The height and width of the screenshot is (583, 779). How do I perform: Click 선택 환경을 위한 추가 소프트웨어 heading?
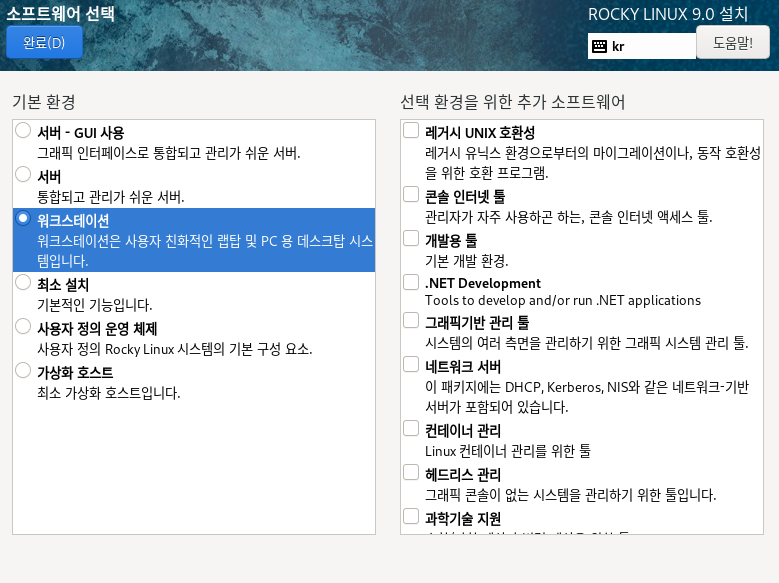(513, 102)
